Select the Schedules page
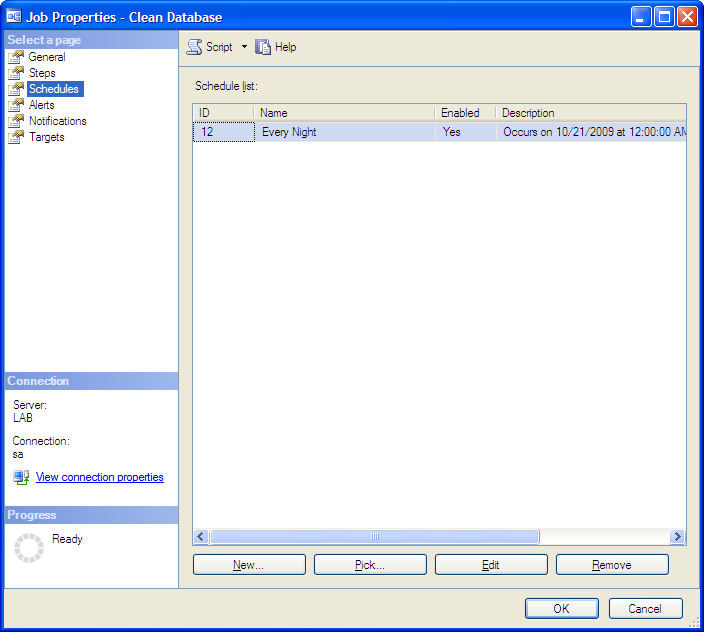Image resolution: width=704 pixels, height=632 pixels. point(54,89)
